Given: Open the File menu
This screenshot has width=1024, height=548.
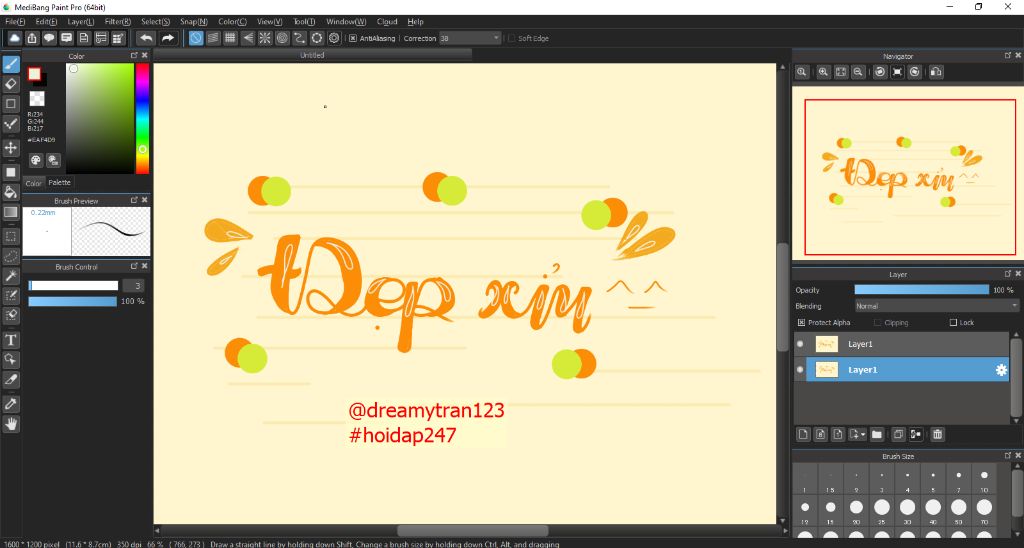Looking at the screenshot, I should (15, 22).
